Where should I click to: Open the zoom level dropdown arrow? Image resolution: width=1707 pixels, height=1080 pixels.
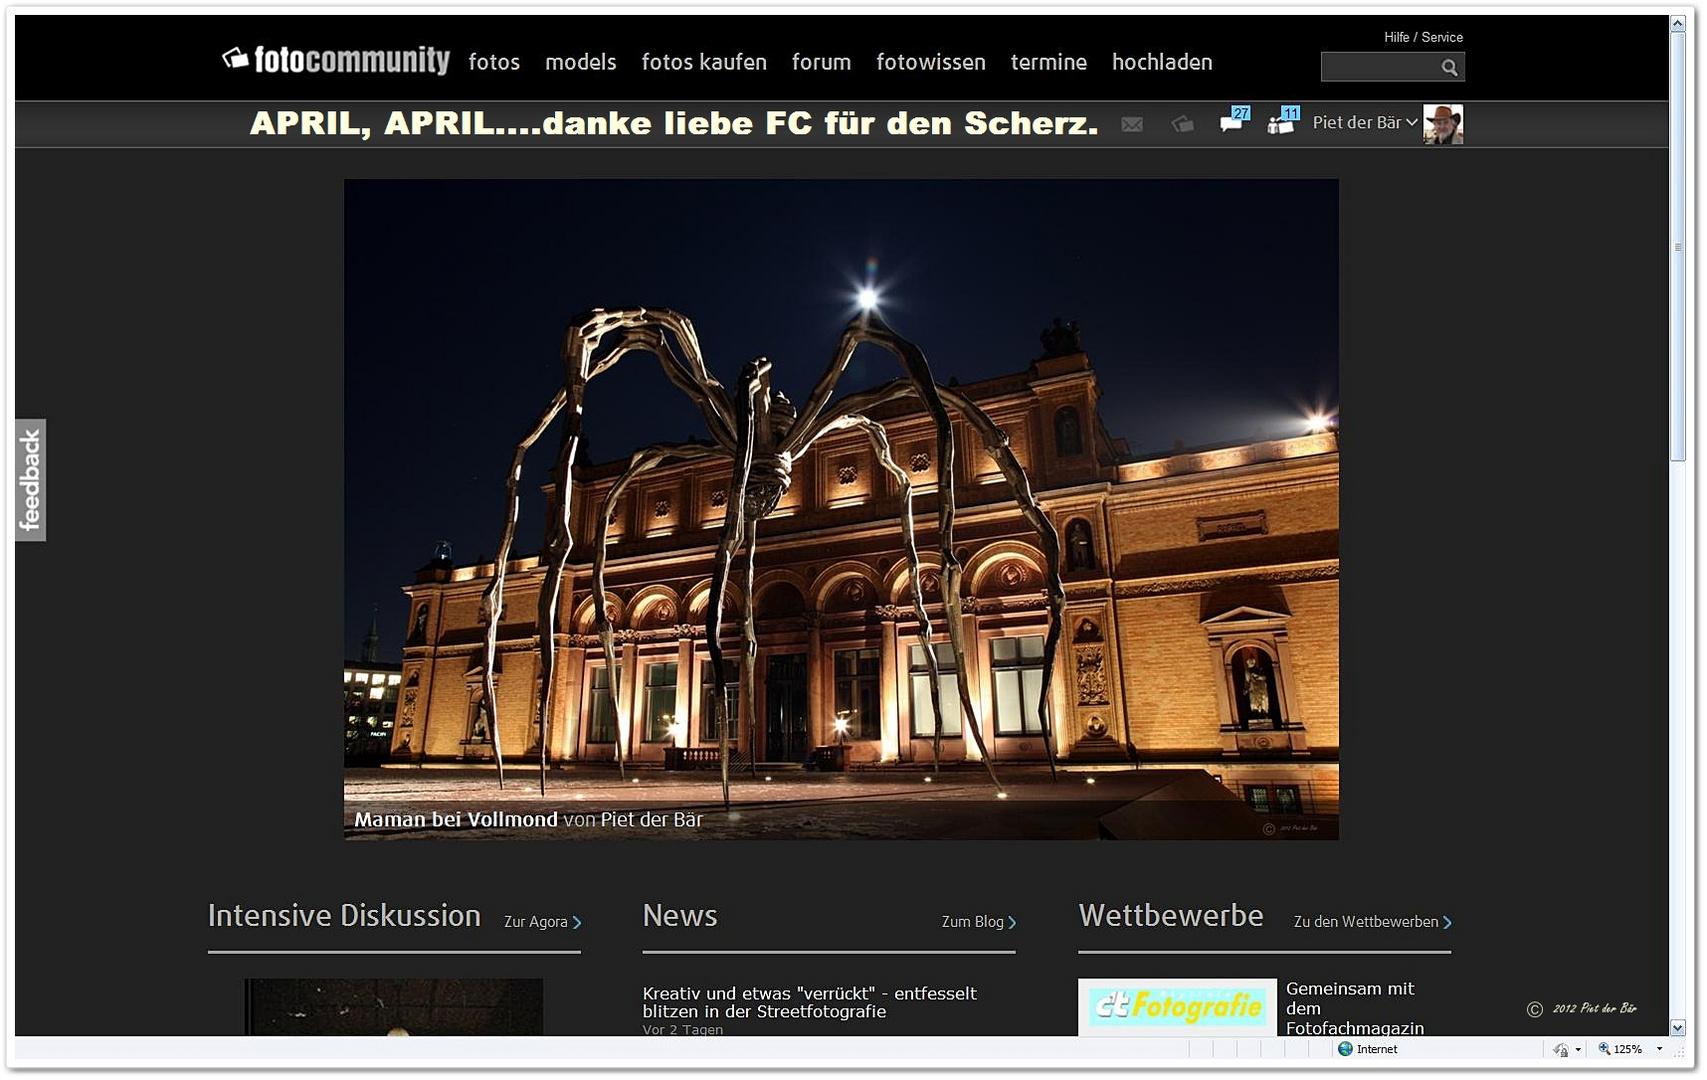1659,1049
